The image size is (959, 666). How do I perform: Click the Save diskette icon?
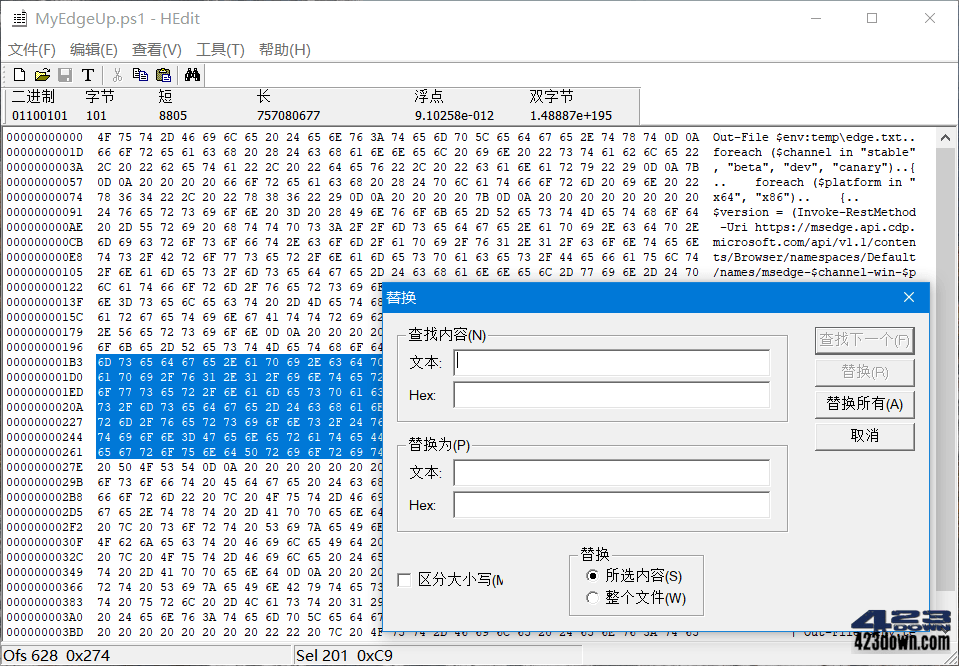64,74
